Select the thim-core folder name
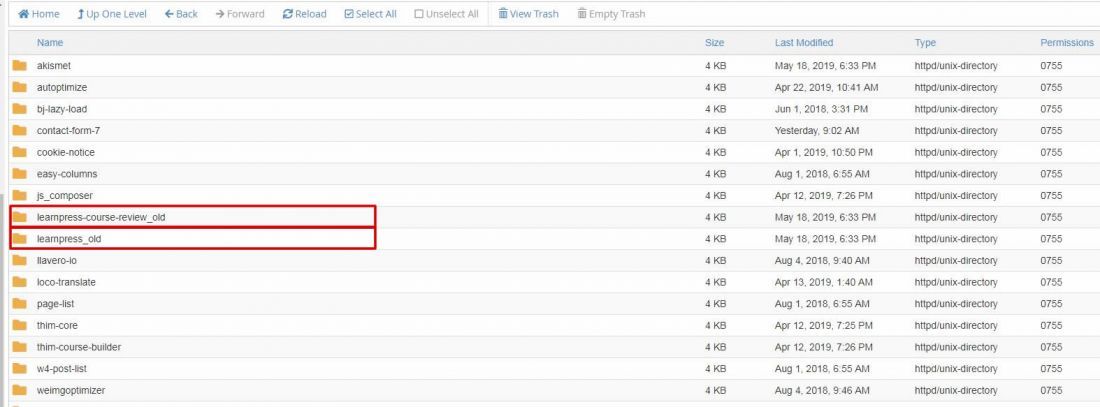 tap(57, 326)
